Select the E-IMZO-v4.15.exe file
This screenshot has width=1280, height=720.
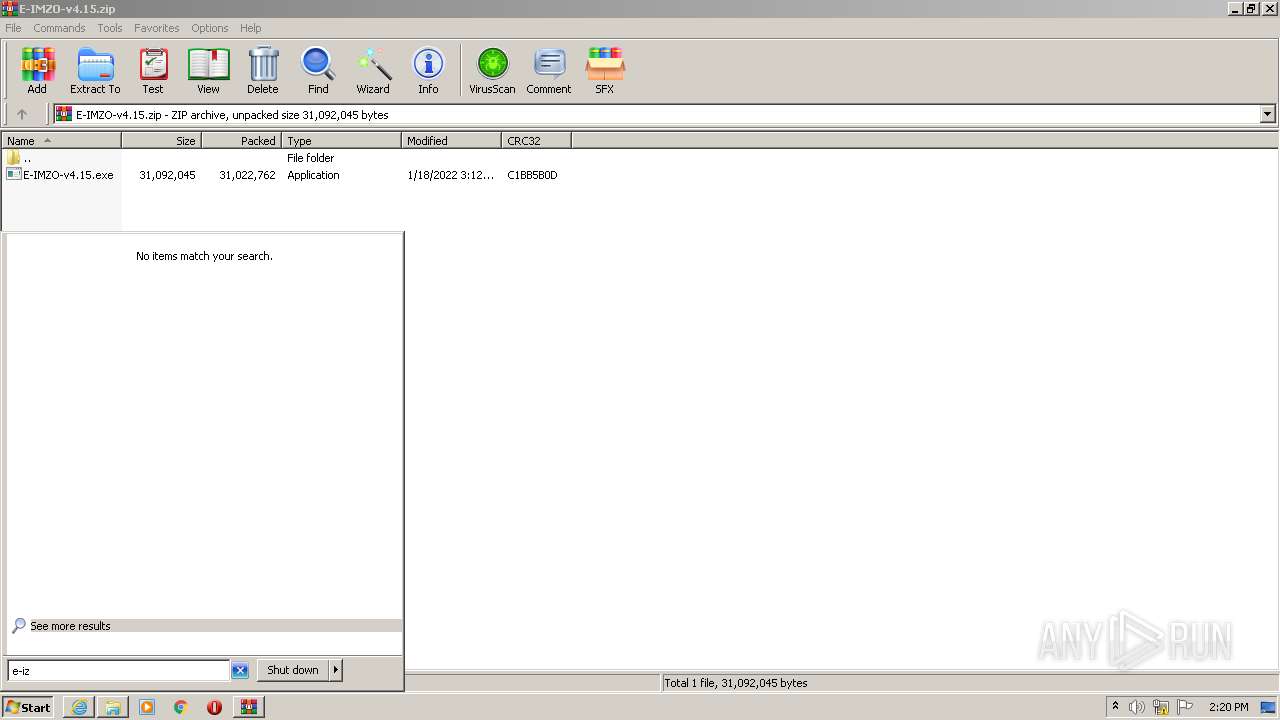[x=60, y=175]
